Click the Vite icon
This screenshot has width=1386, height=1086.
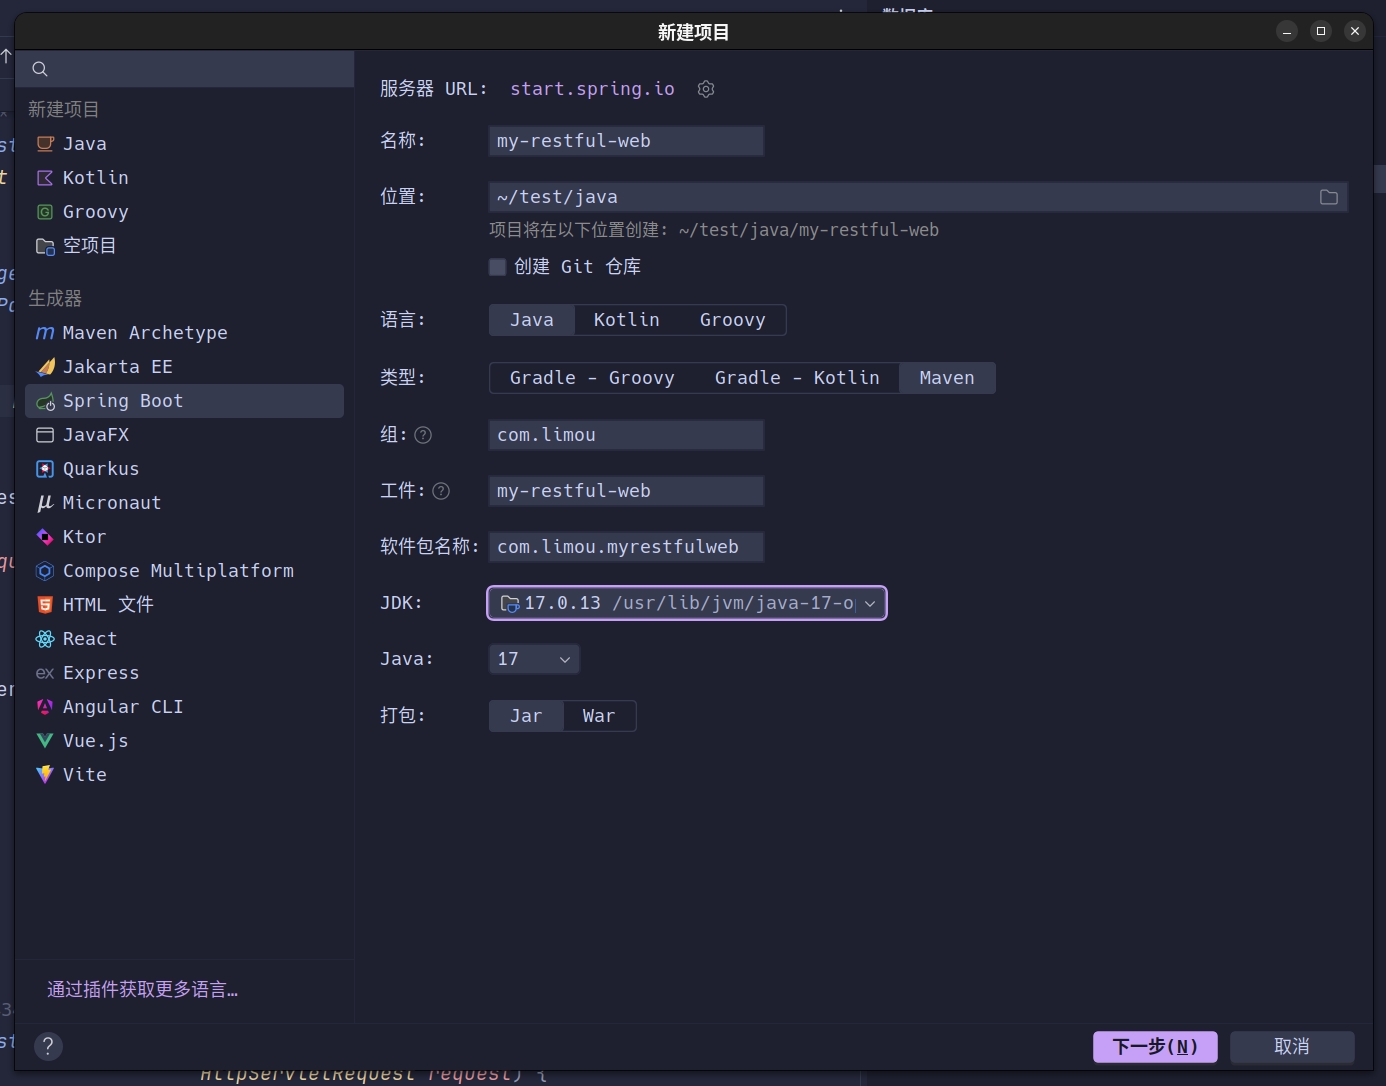[x=45, y=775]
